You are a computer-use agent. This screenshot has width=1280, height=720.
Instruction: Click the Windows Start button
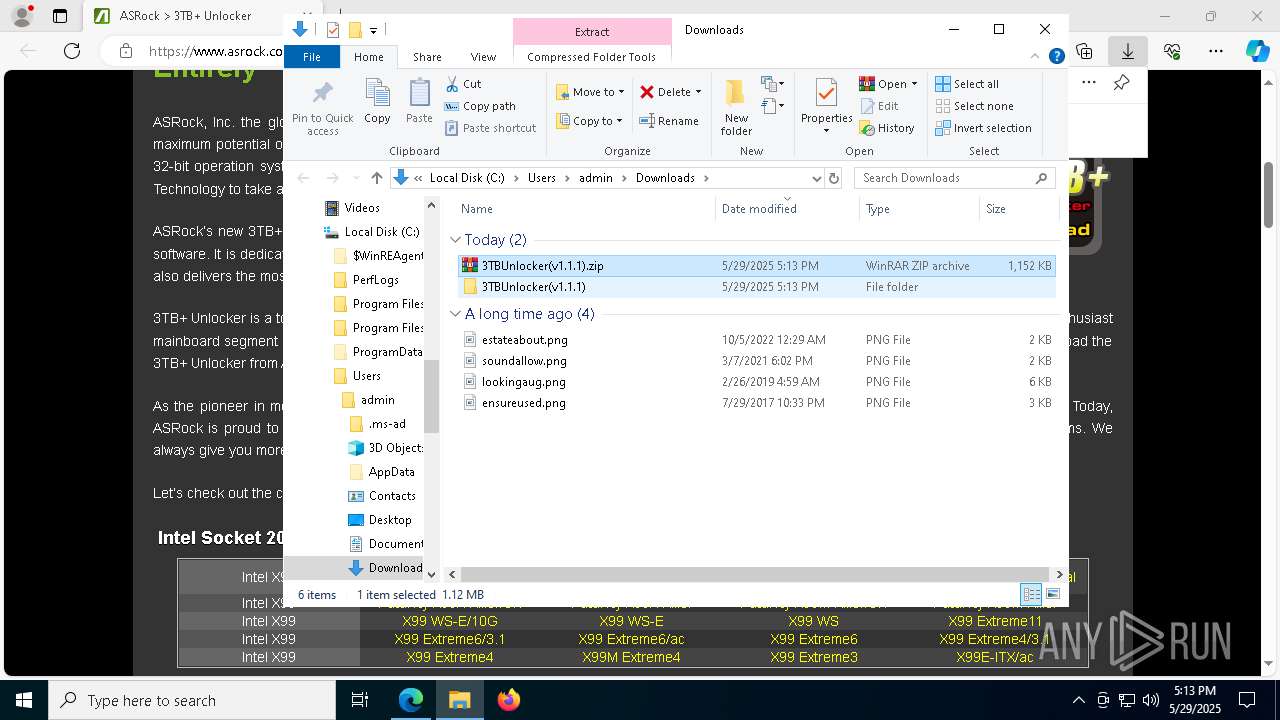[x=23, y=700]
